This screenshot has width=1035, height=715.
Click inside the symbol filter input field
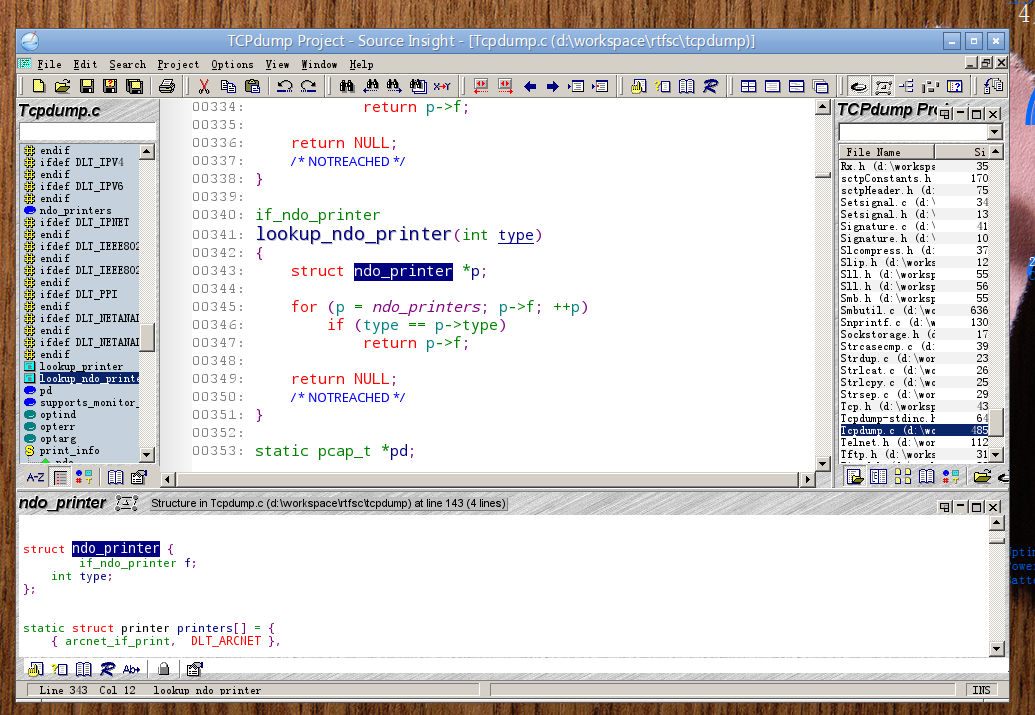pos(88,131)
